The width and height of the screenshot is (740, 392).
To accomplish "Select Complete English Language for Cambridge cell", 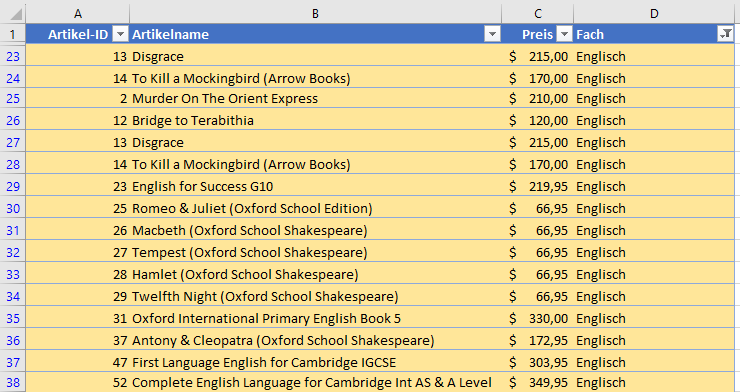I will pyautogui.click(x=315, y=382).
